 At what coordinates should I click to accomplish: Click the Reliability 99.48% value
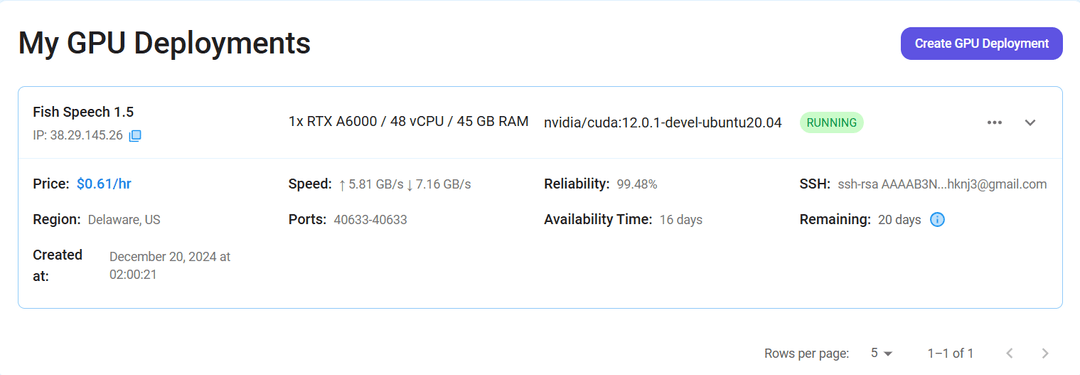tap(637, 184)
